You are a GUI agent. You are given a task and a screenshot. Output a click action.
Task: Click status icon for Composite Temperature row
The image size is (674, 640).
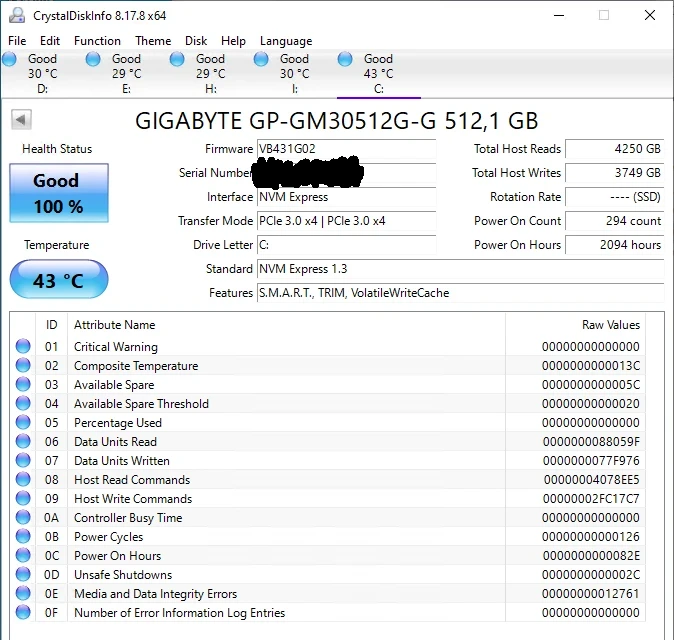click(23, 365)
